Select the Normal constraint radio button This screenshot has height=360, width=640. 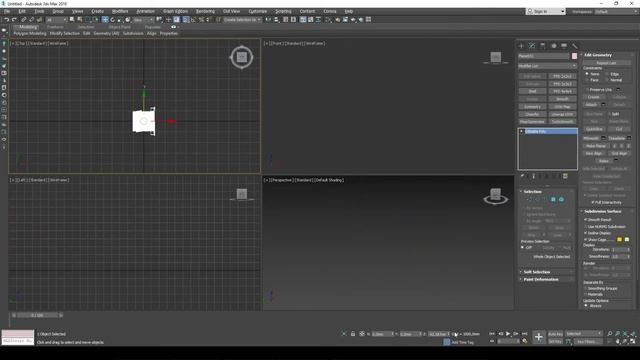pos(607,80)
